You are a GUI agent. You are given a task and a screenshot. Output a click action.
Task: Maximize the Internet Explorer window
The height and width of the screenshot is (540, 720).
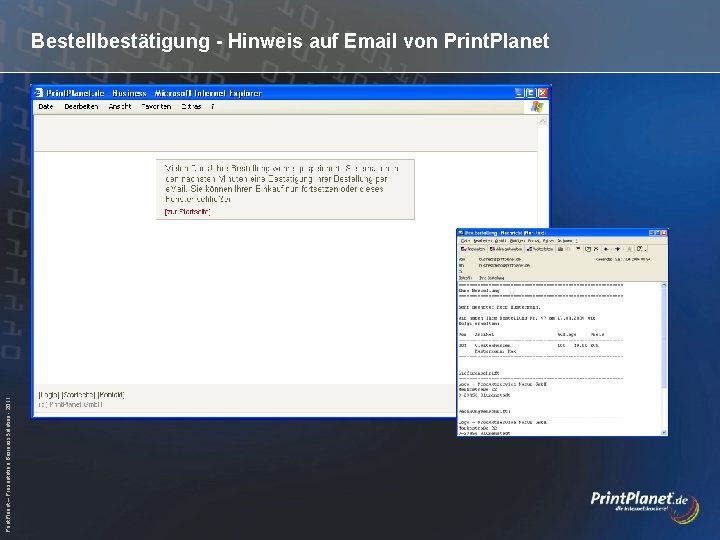pyautogui.click(x=531, y=93)
